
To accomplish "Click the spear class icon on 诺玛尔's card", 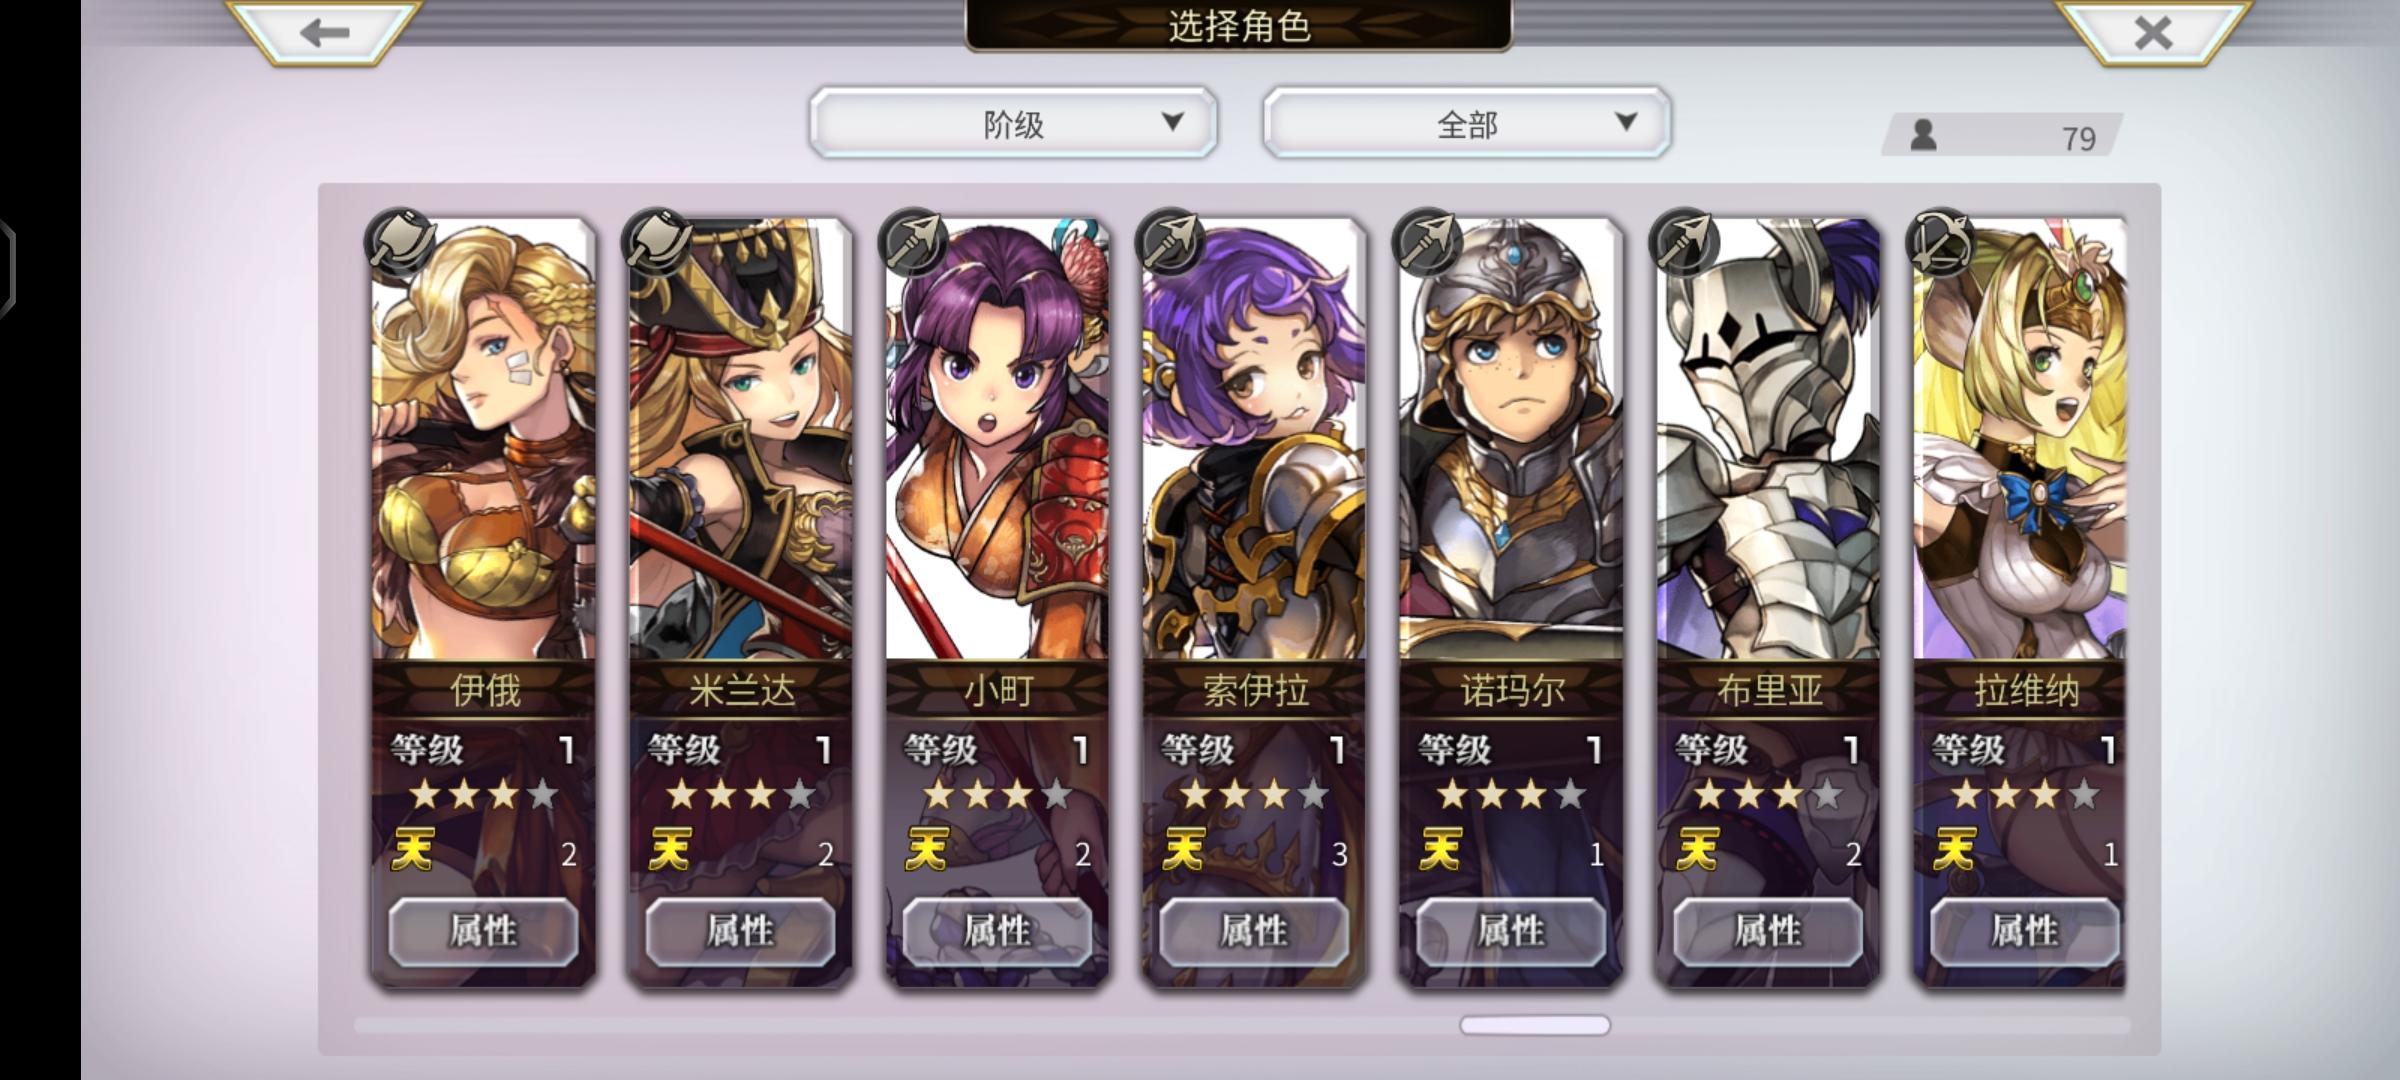I will [1428, 242].
